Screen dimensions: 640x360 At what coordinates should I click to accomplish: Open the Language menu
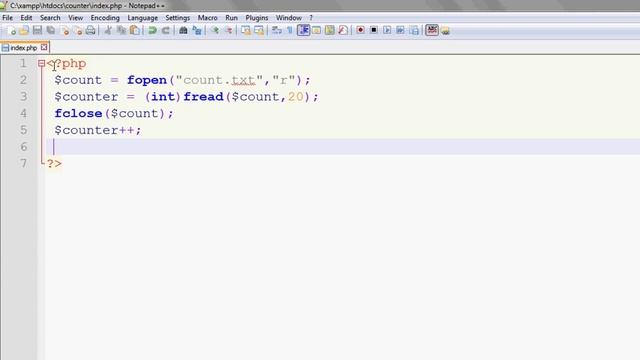pos(142,18)
